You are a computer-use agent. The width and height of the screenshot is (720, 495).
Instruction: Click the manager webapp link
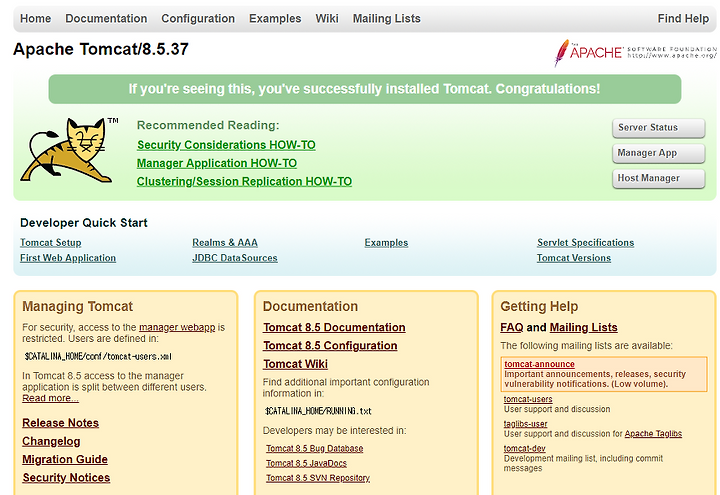177,327
